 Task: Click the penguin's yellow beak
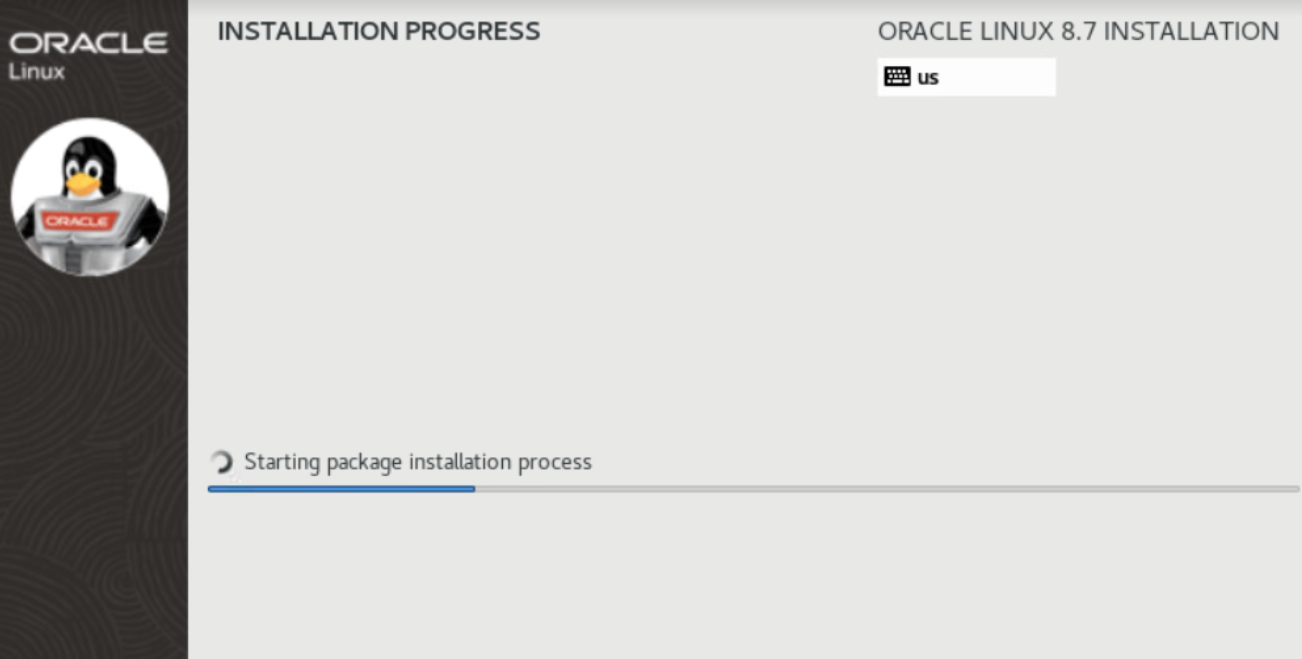82,184
